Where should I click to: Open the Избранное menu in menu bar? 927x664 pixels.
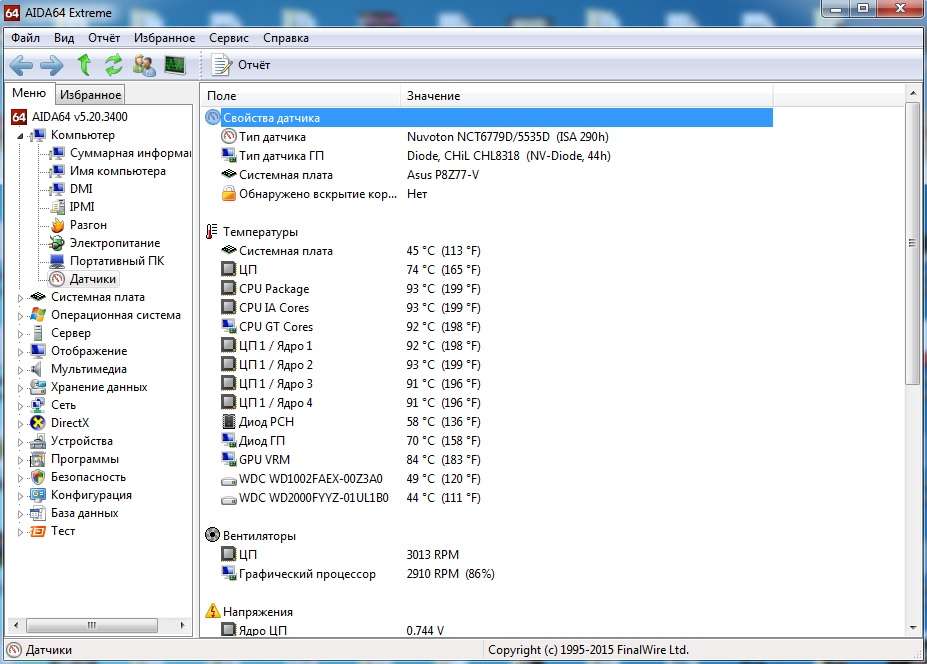click(x=164, y=38)
